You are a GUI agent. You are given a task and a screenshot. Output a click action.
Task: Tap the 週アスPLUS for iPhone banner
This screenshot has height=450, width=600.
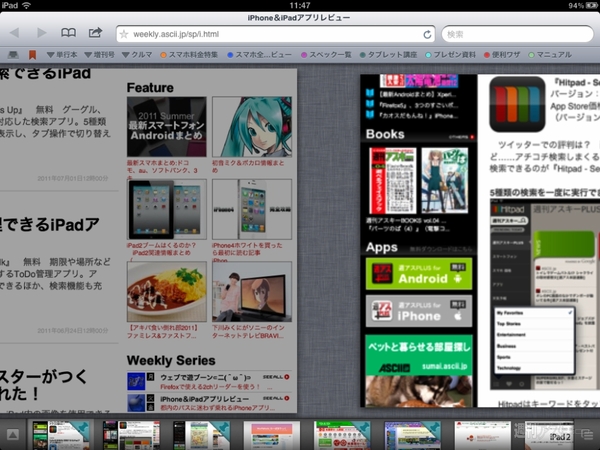click(419, 311)
